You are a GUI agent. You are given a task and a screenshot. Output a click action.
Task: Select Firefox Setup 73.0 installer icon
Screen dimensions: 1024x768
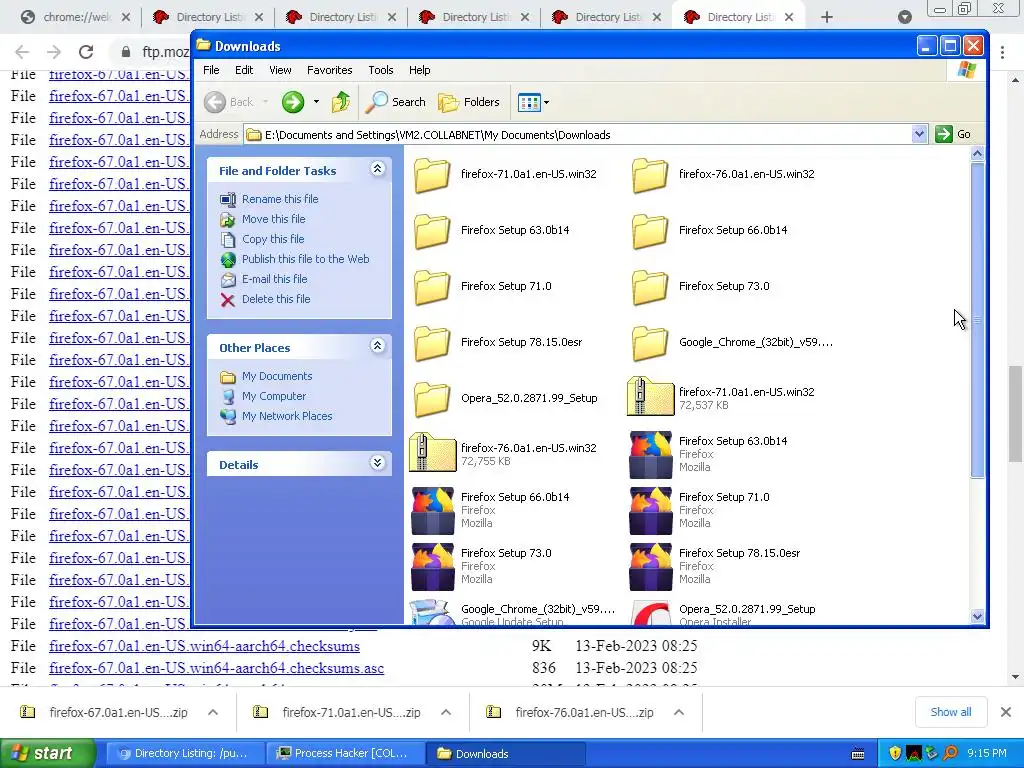coord(432,567)
